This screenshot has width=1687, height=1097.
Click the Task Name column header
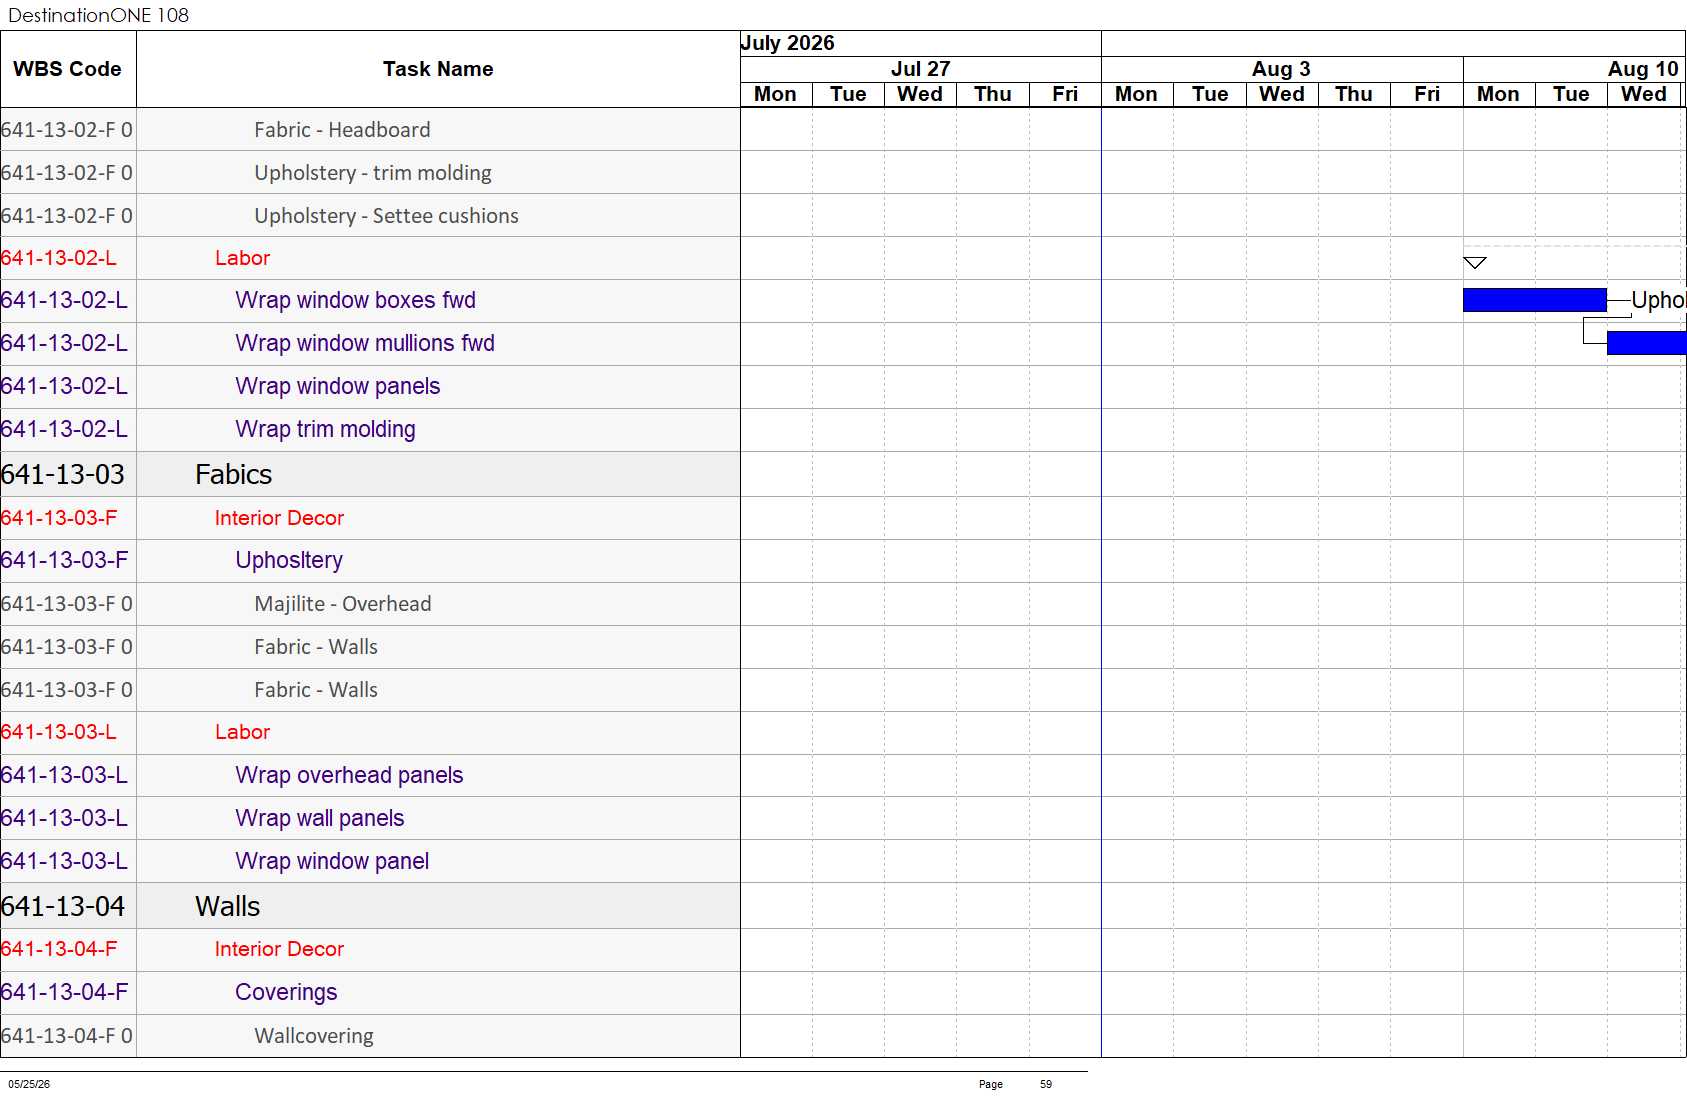click(x=438, y=69)
